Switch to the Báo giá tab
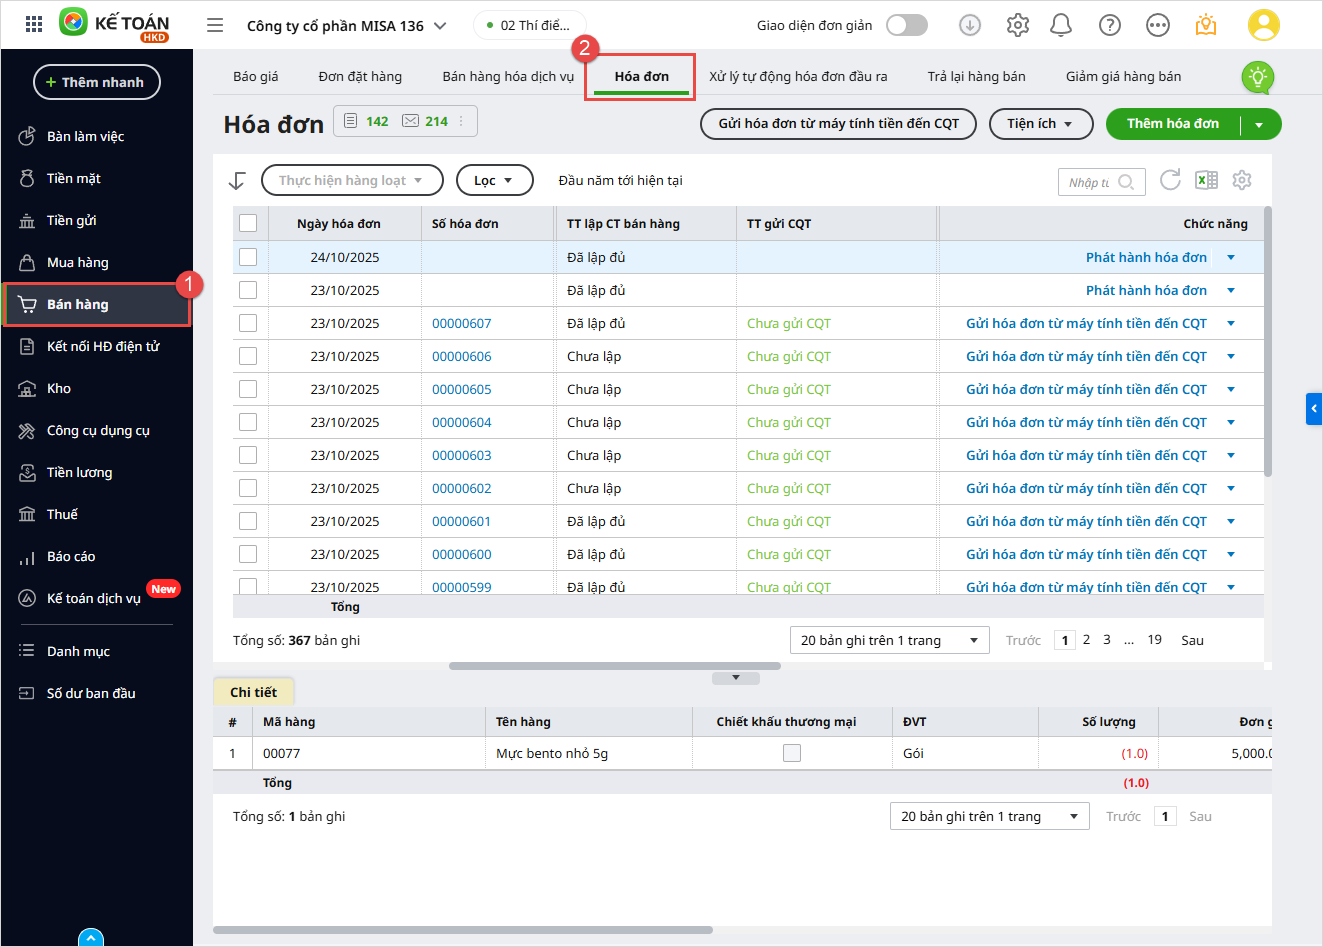This screenshot has height=947, width=1323. [256, 76]
